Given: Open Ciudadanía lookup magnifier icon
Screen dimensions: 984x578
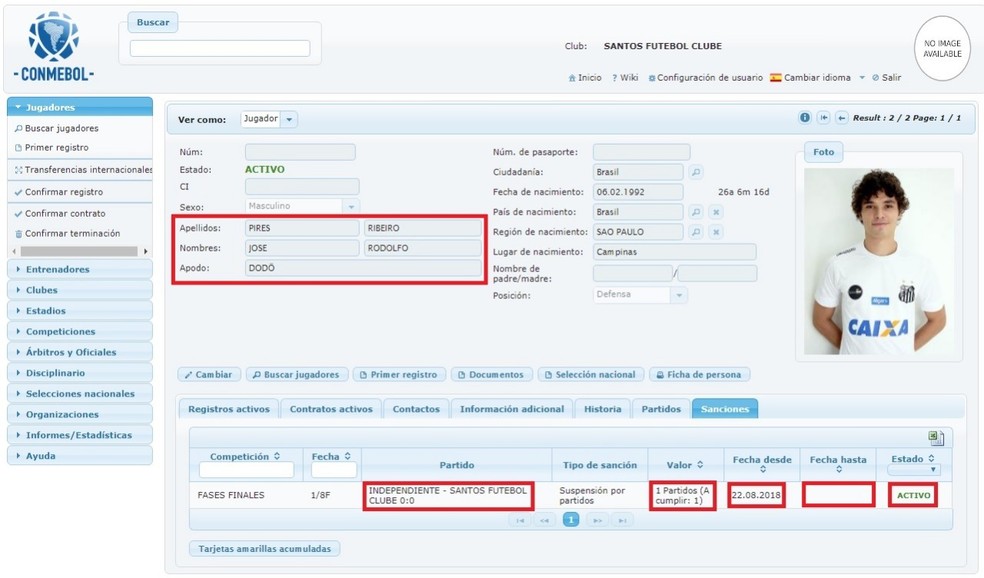Looking at the screenshot, I should click(696, 172).
